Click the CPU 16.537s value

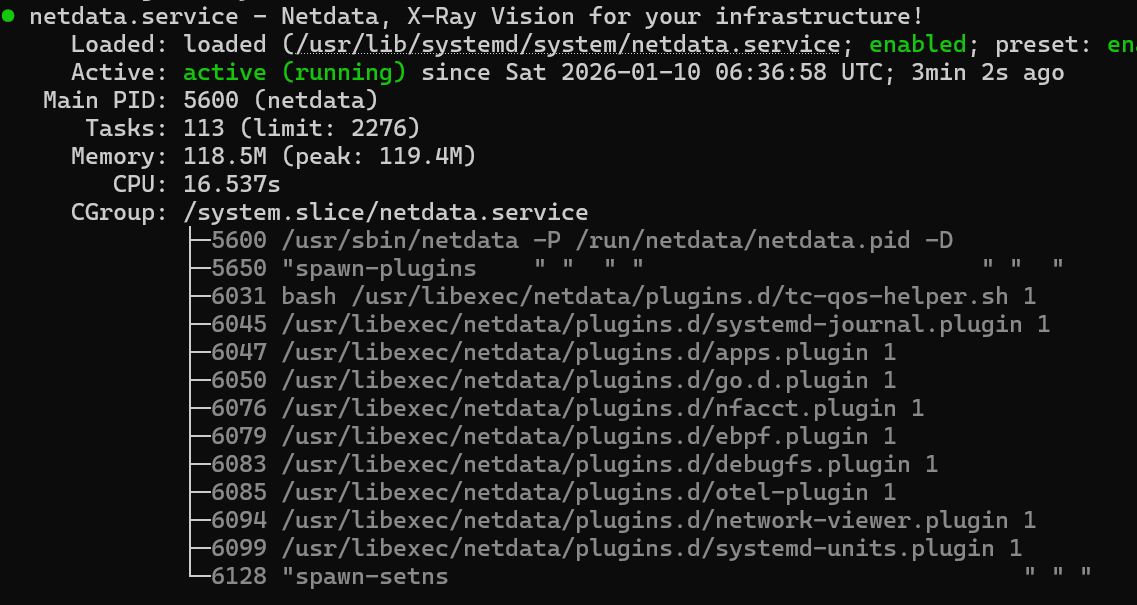pyautogui.click(x=232, y=185)
